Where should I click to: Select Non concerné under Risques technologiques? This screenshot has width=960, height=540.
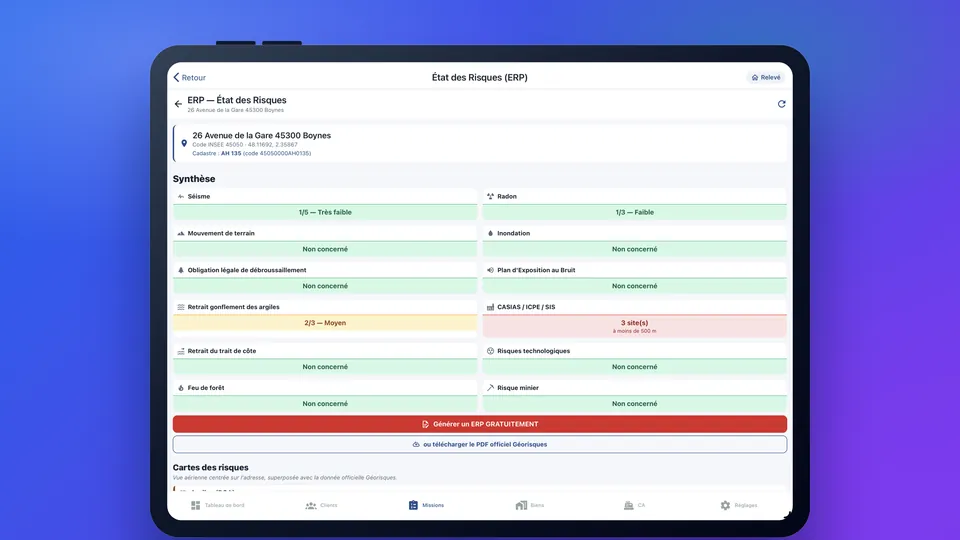click(634, 367)
